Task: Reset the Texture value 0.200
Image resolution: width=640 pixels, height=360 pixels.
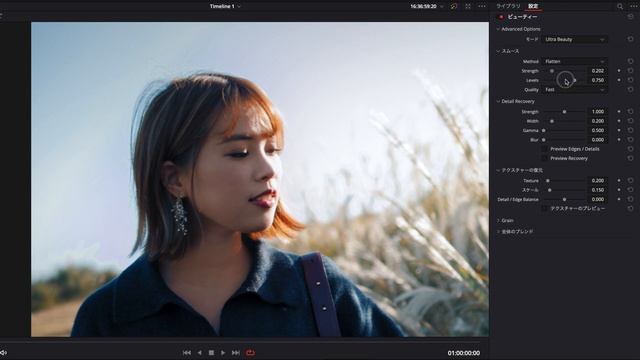Action: point(631,180)
